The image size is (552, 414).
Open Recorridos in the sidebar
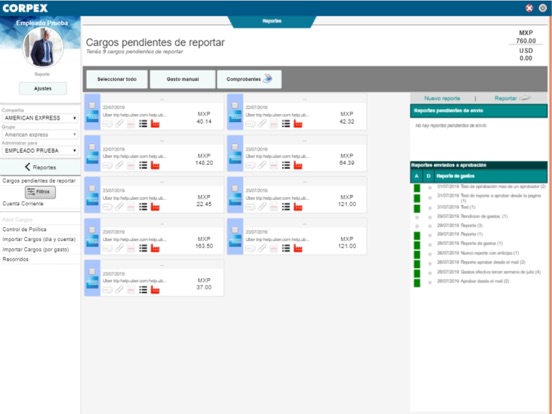[x=15, y=259]
